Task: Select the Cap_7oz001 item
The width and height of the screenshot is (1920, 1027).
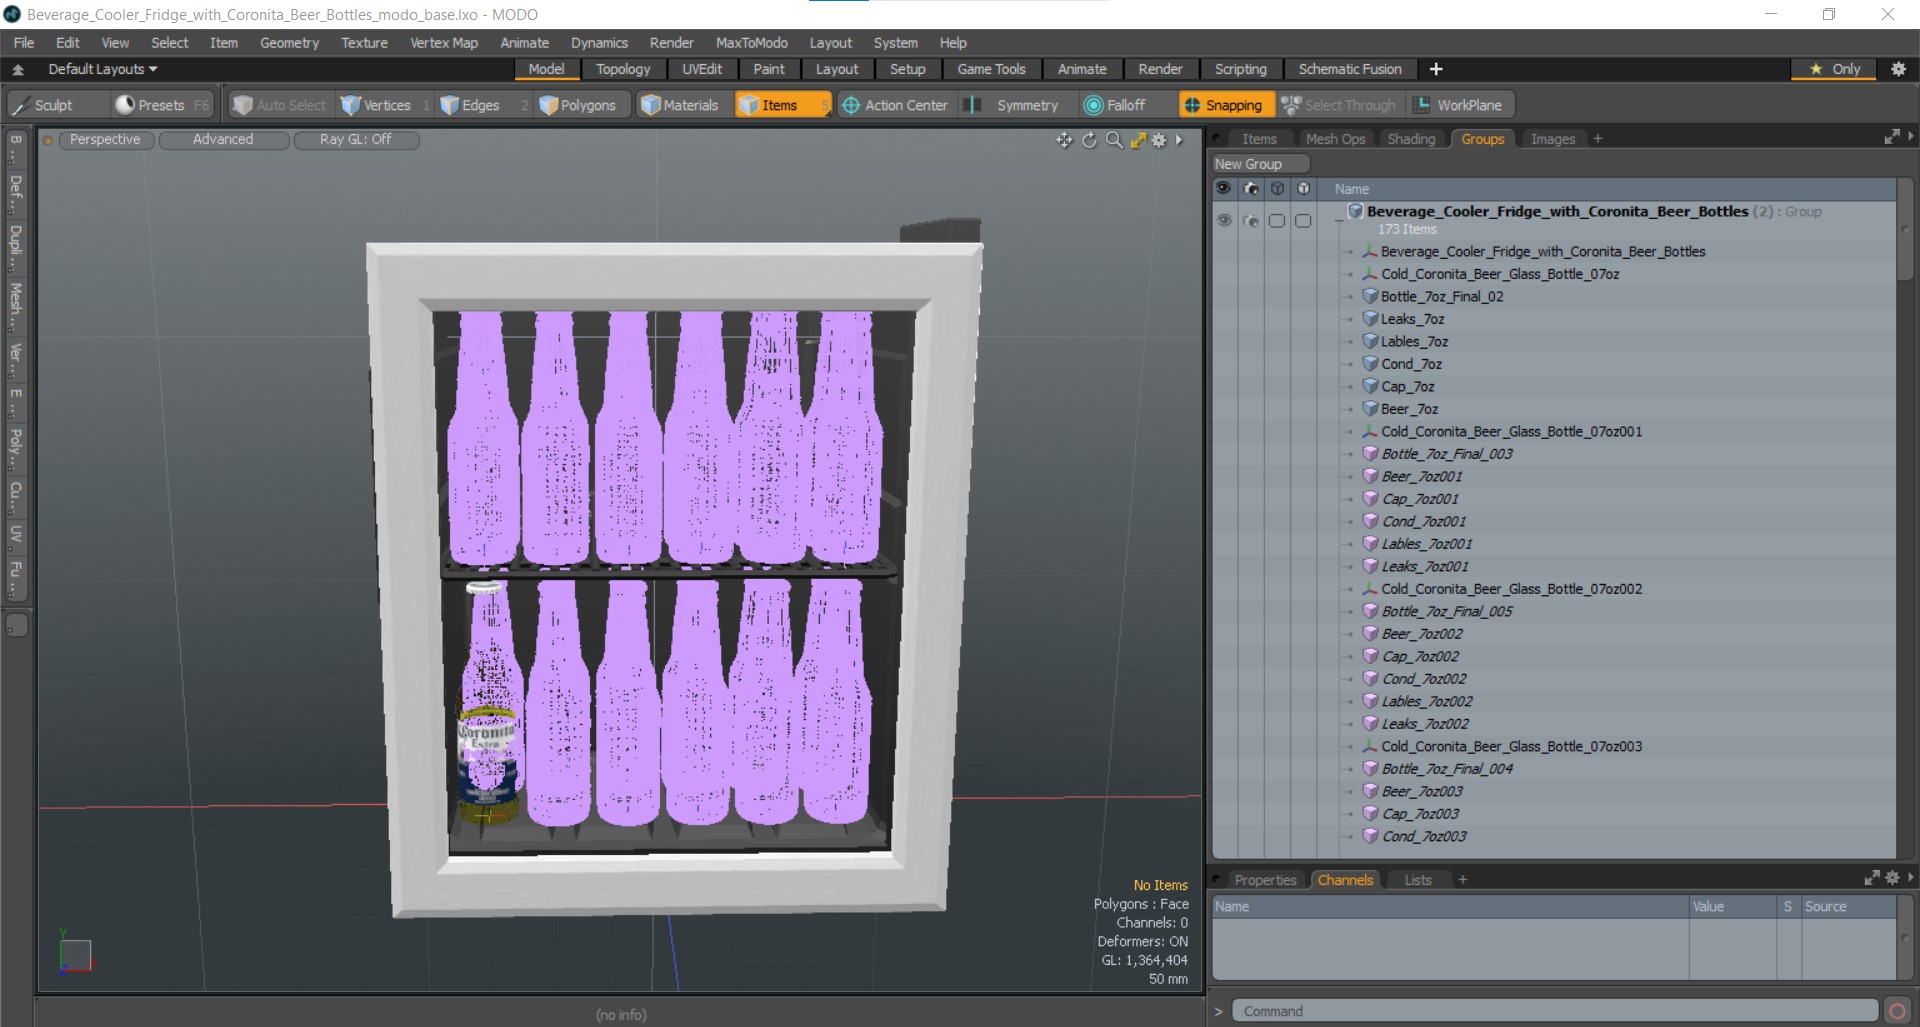Action: pyautogui.click(x=1419, y=499)
